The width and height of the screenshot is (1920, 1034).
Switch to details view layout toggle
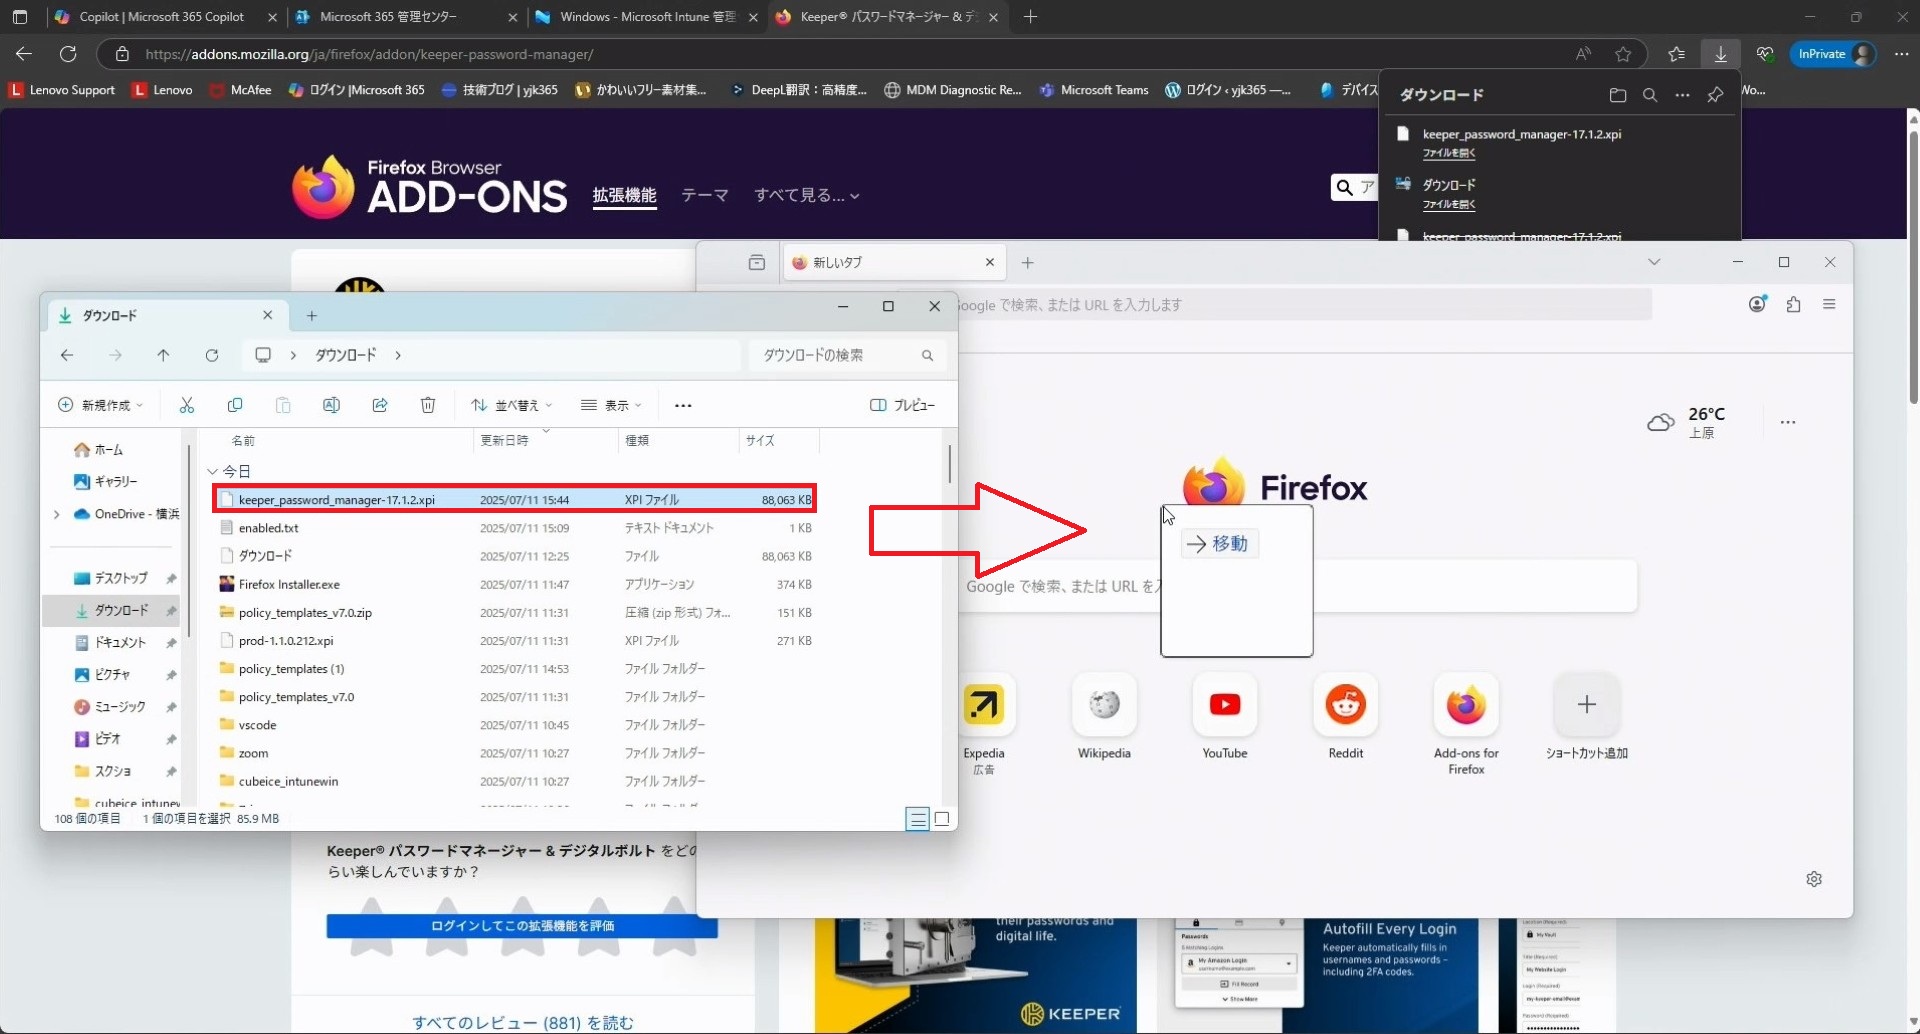pyautogui.click(x=917, y=819)
